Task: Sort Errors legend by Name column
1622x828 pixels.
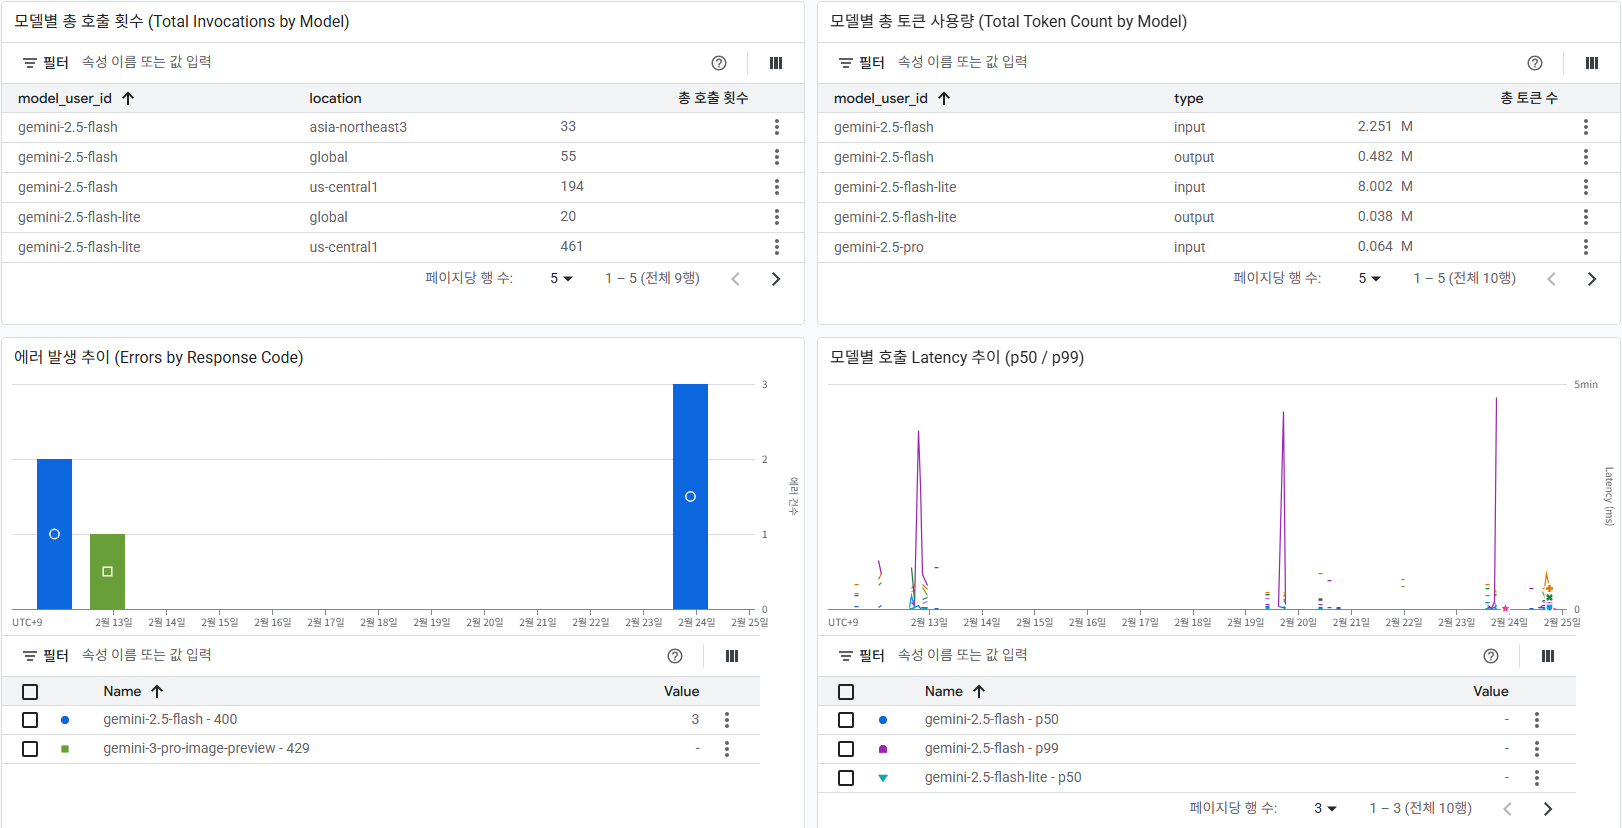Action: (133, 692)
